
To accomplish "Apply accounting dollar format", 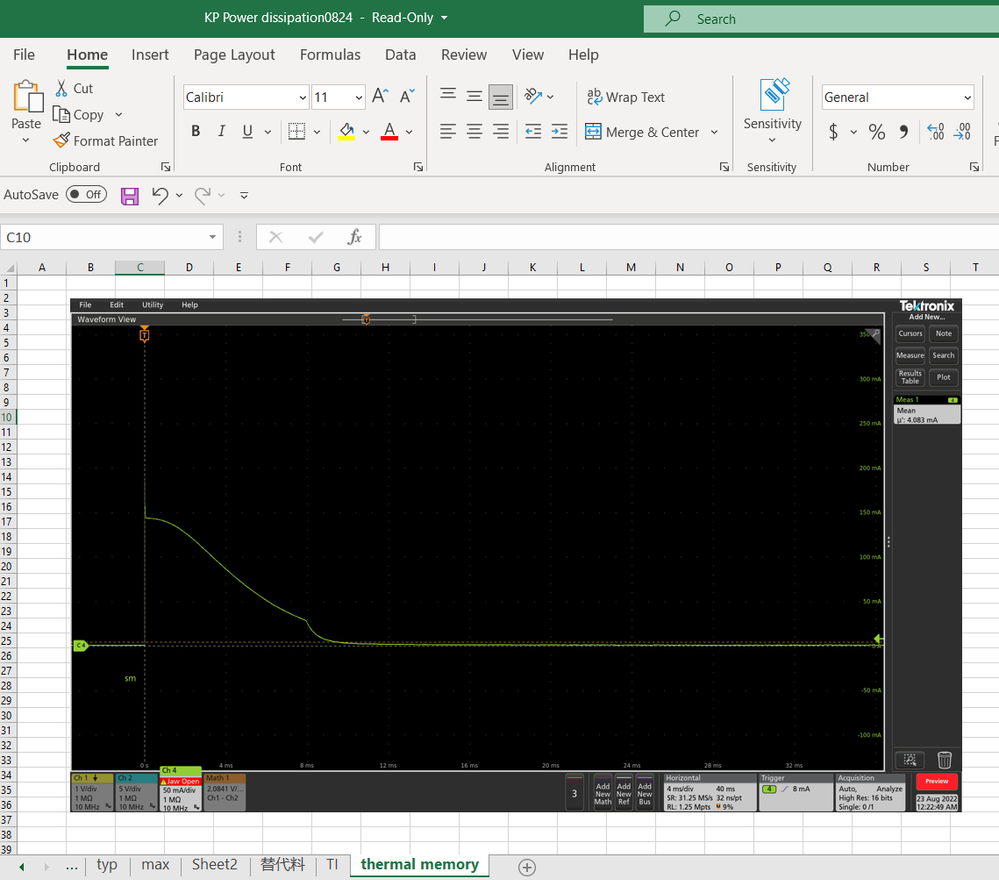I will coord(833,131).
